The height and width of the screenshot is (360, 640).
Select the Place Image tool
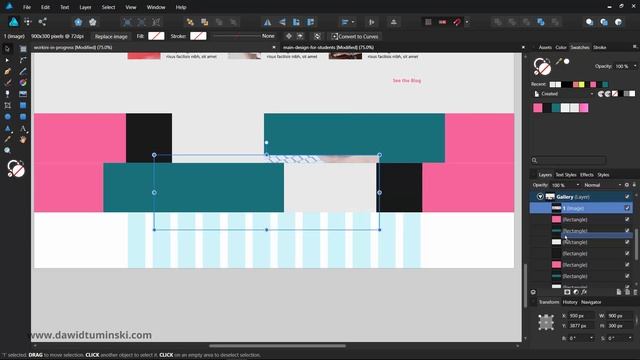click(x=23, y=94)
